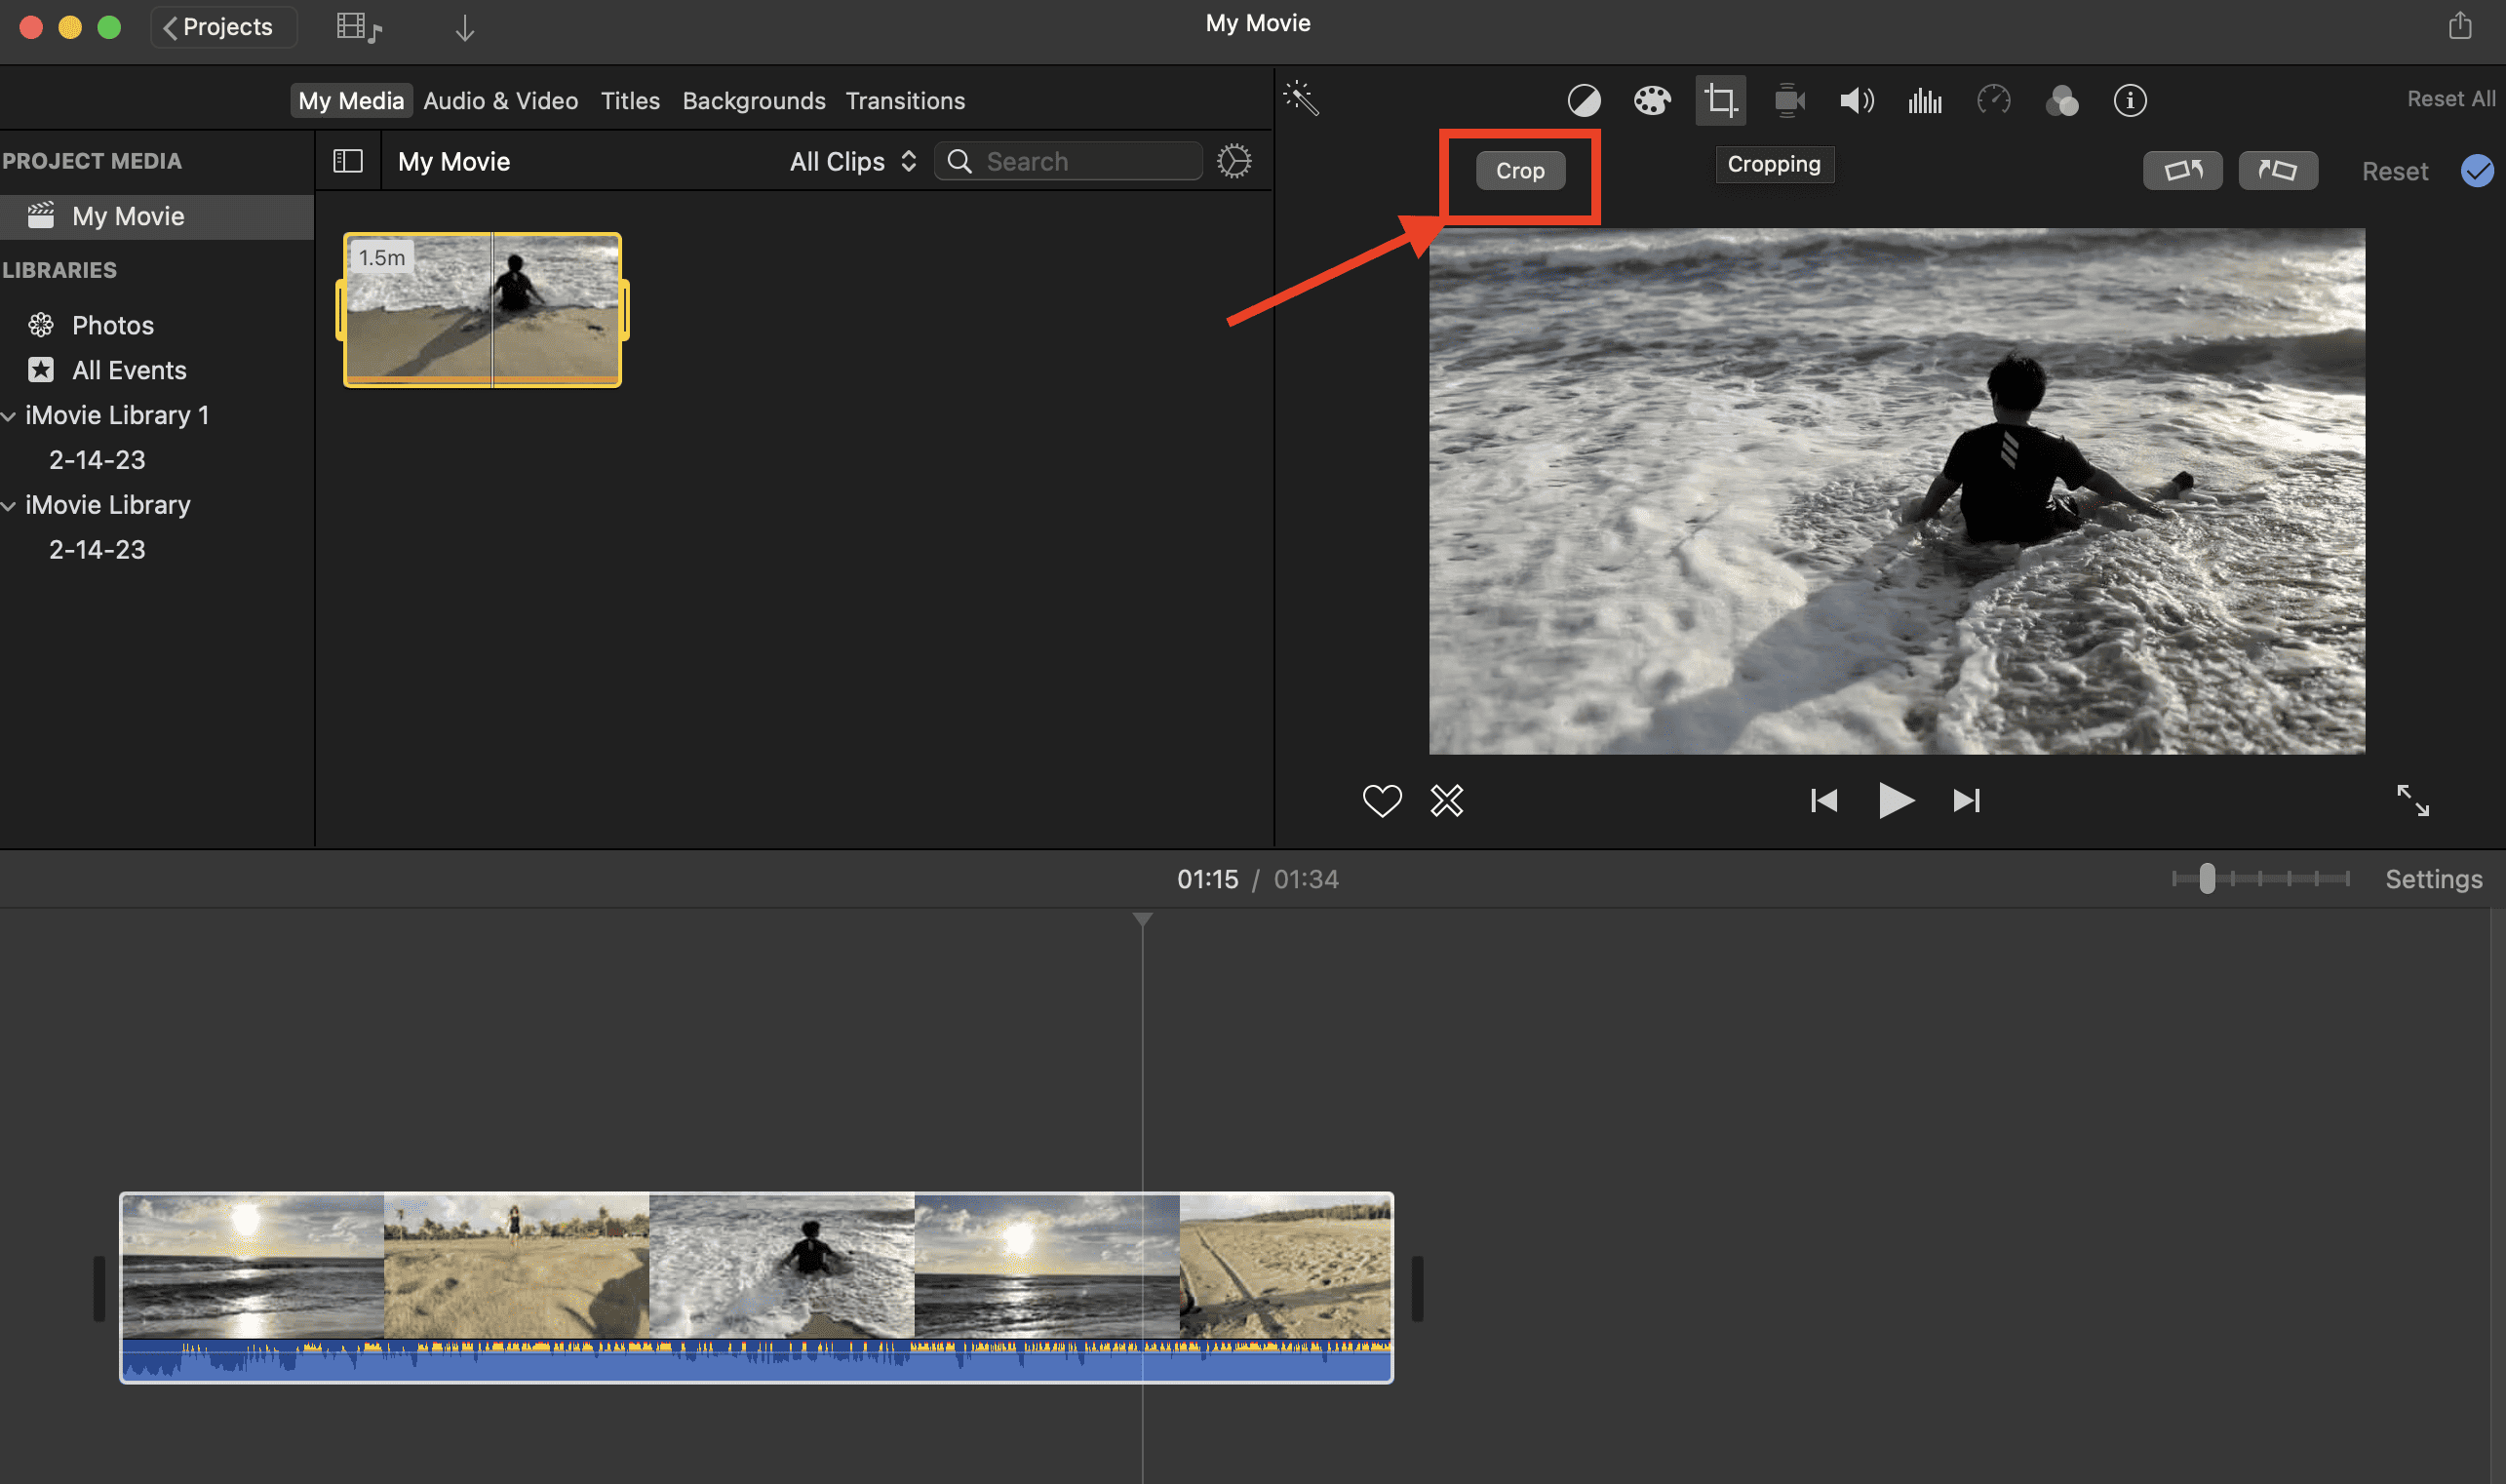This screenshot has width=2506, height=1484.
Task: Open the stabilization camera icon
Action: [1789, 100]
